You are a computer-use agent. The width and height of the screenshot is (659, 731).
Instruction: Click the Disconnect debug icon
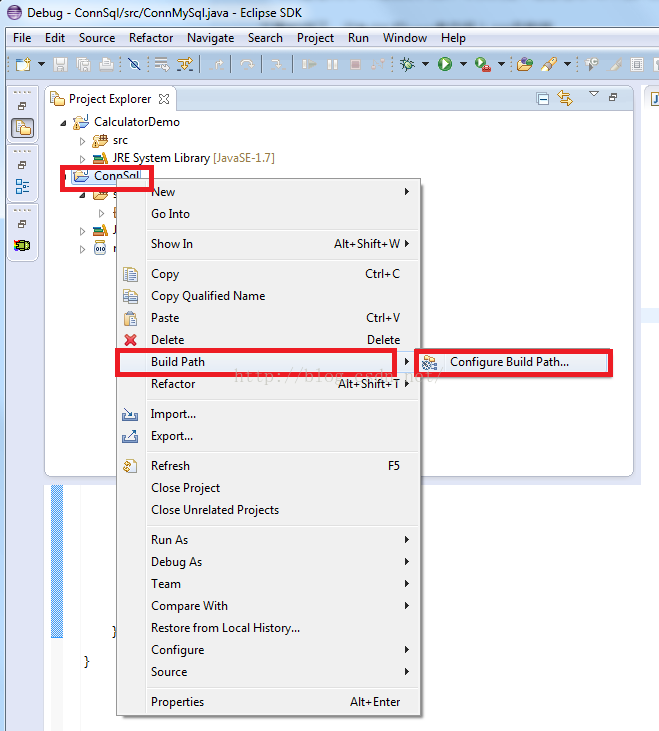tap(378, 64)
